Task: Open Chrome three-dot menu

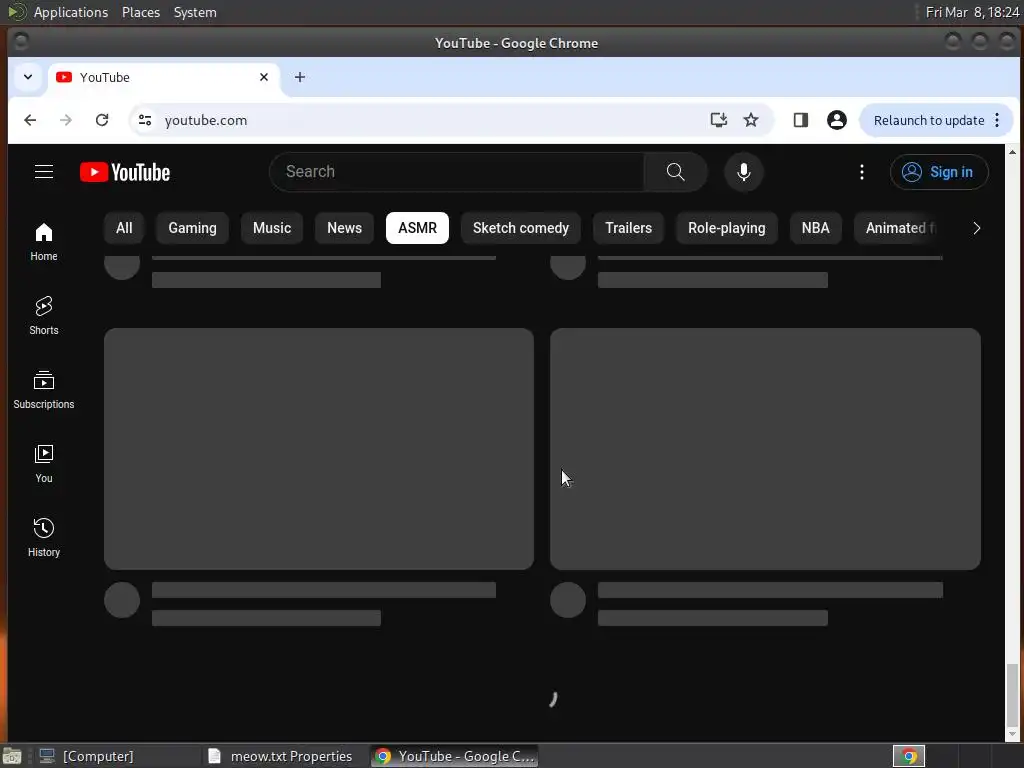Action: click(x=997, y=120)
